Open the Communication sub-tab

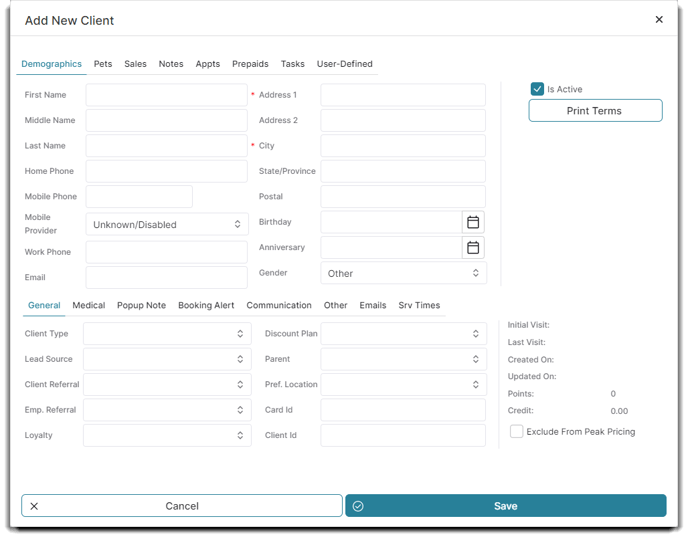tap(279, 305)
